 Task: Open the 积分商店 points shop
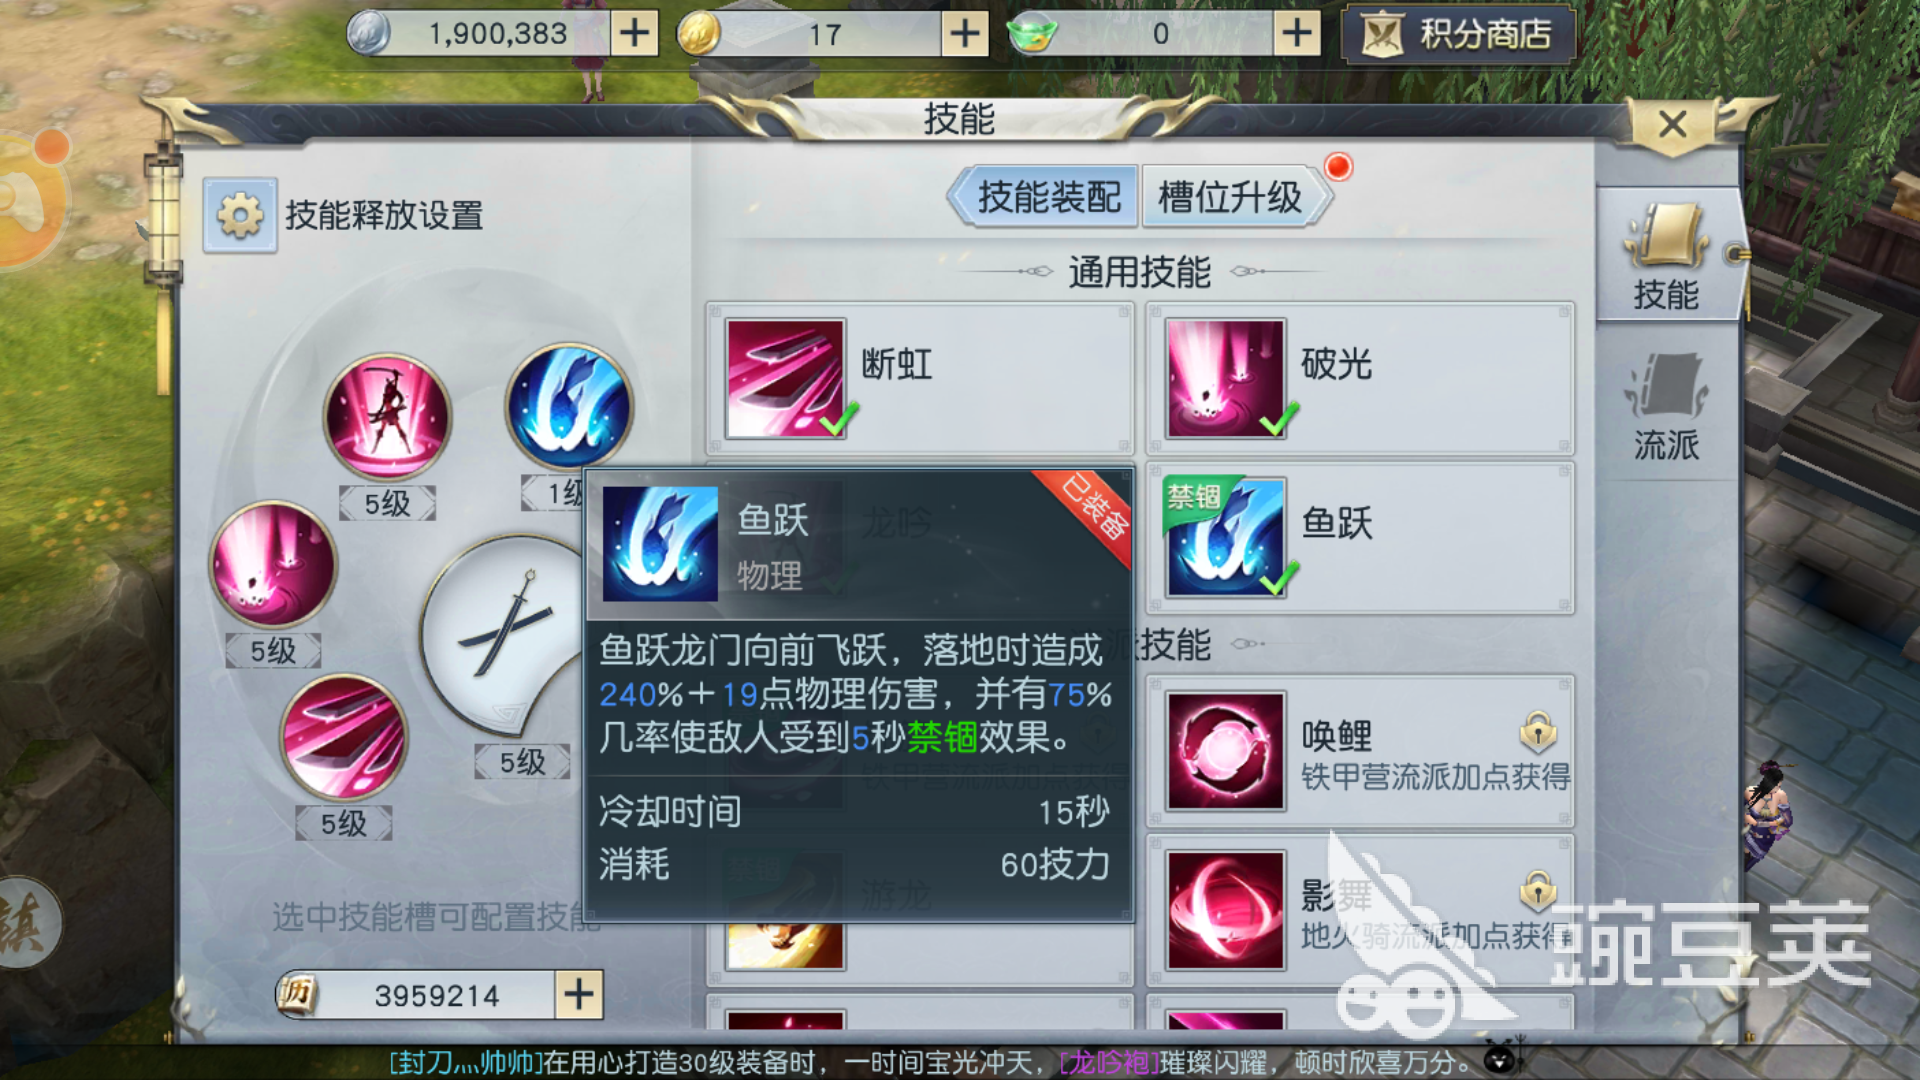[x=1459, y=35]
